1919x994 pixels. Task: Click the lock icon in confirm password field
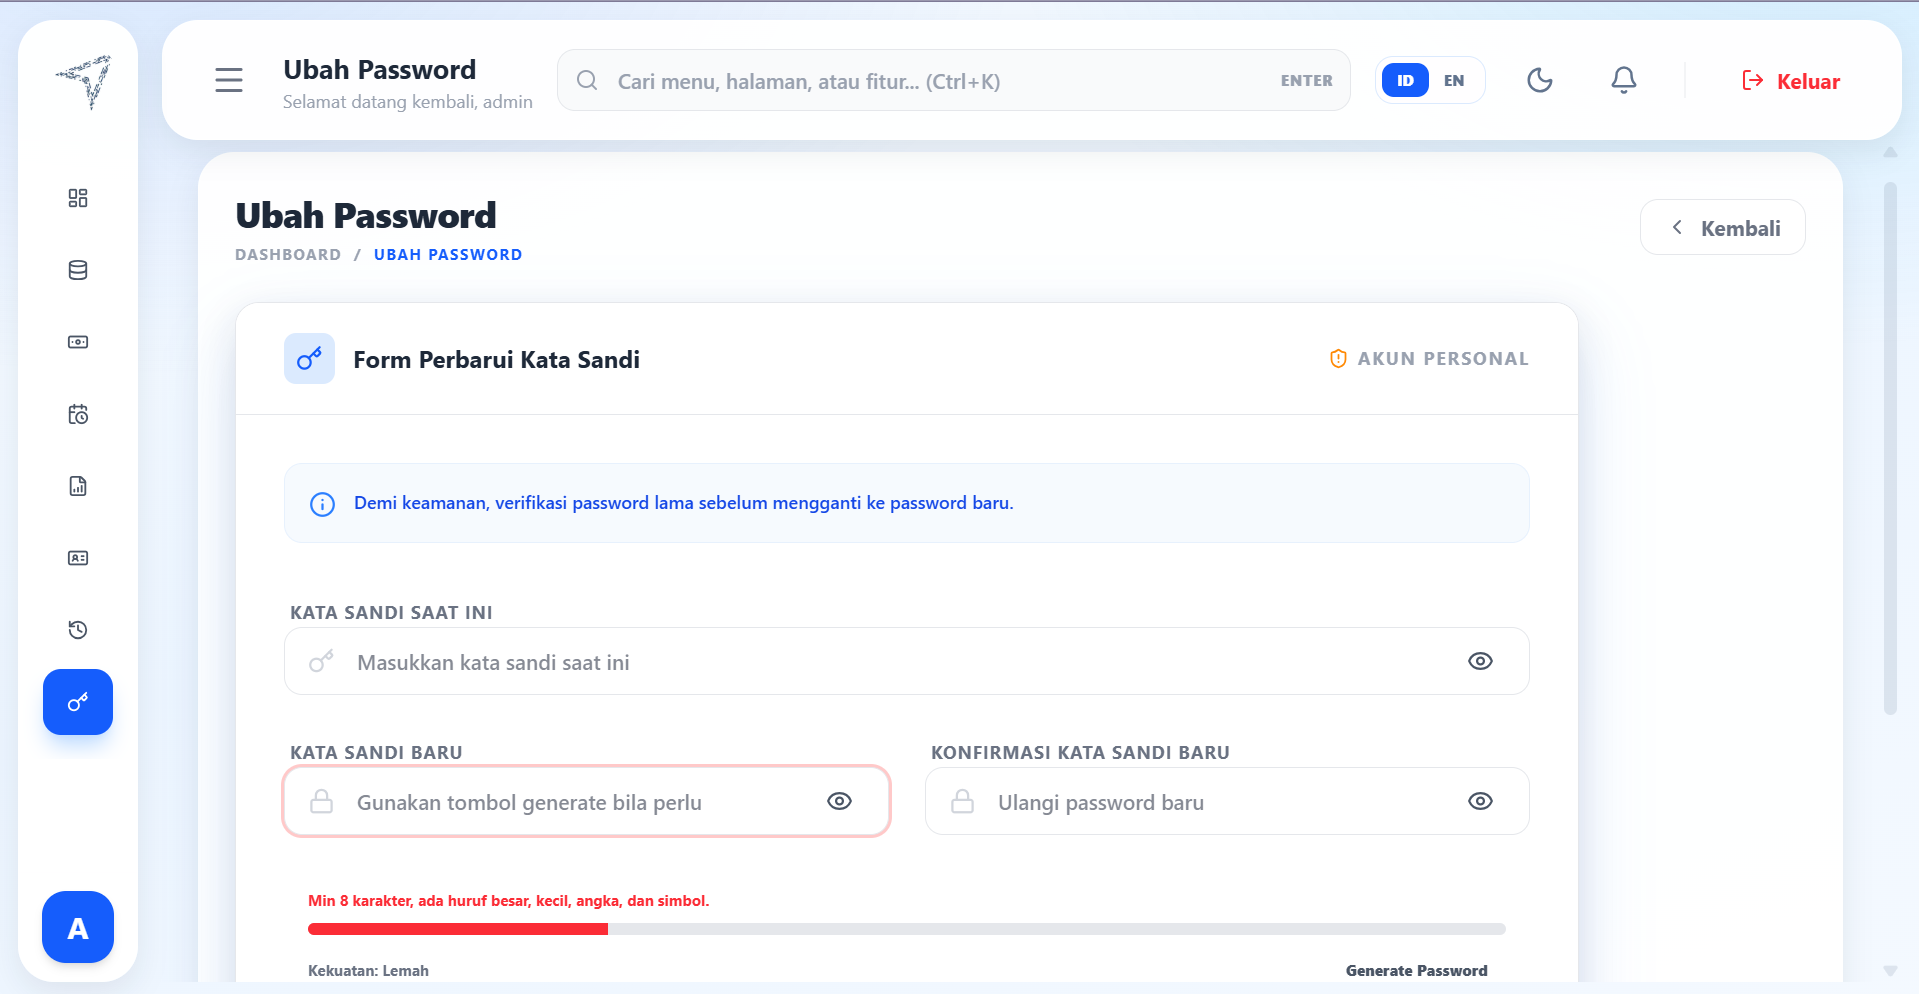[x=962, y=801]
